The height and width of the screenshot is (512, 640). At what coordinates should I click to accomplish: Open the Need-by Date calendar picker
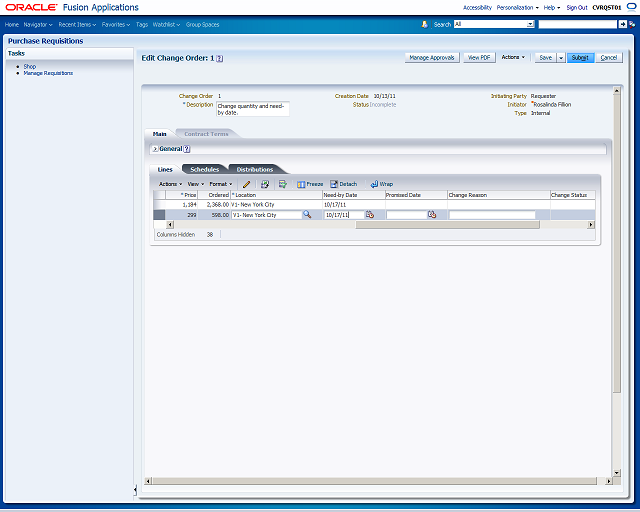pos(370,214)
